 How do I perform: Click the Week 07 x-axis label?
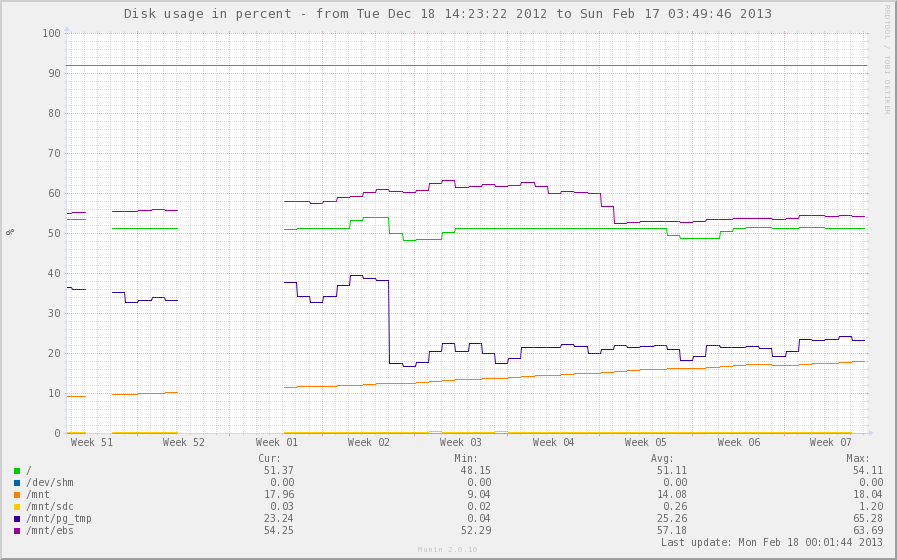pyautogui.click(x=830, y=443)
